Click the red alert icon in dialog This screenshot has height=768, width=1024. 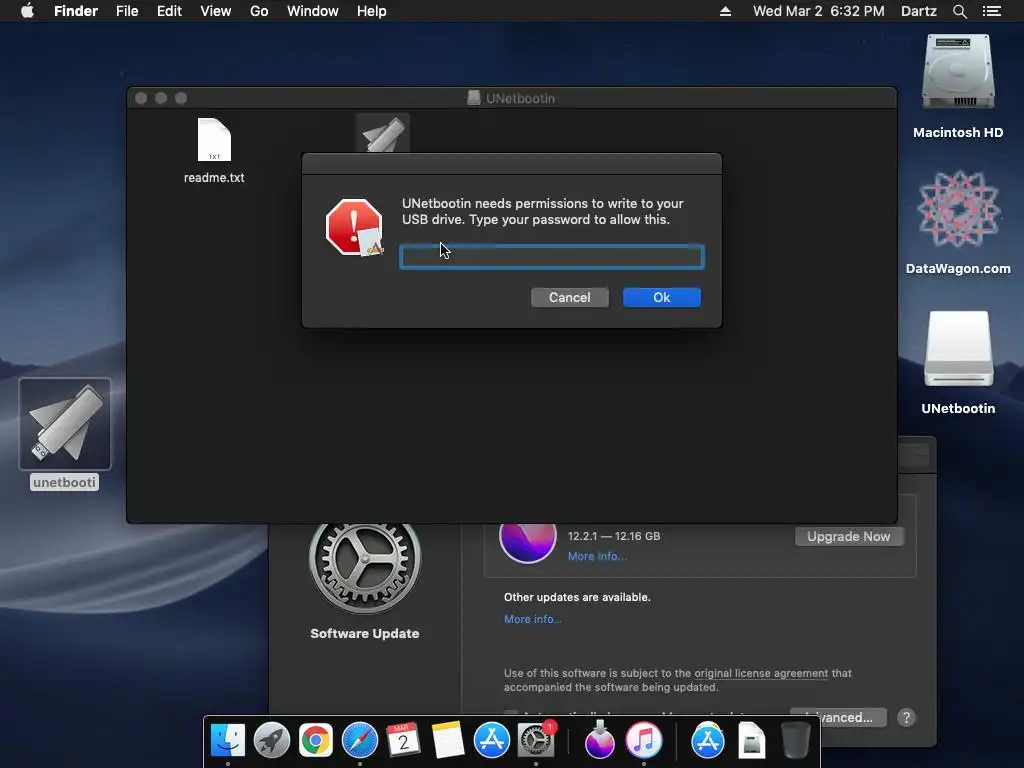(354, 227)
